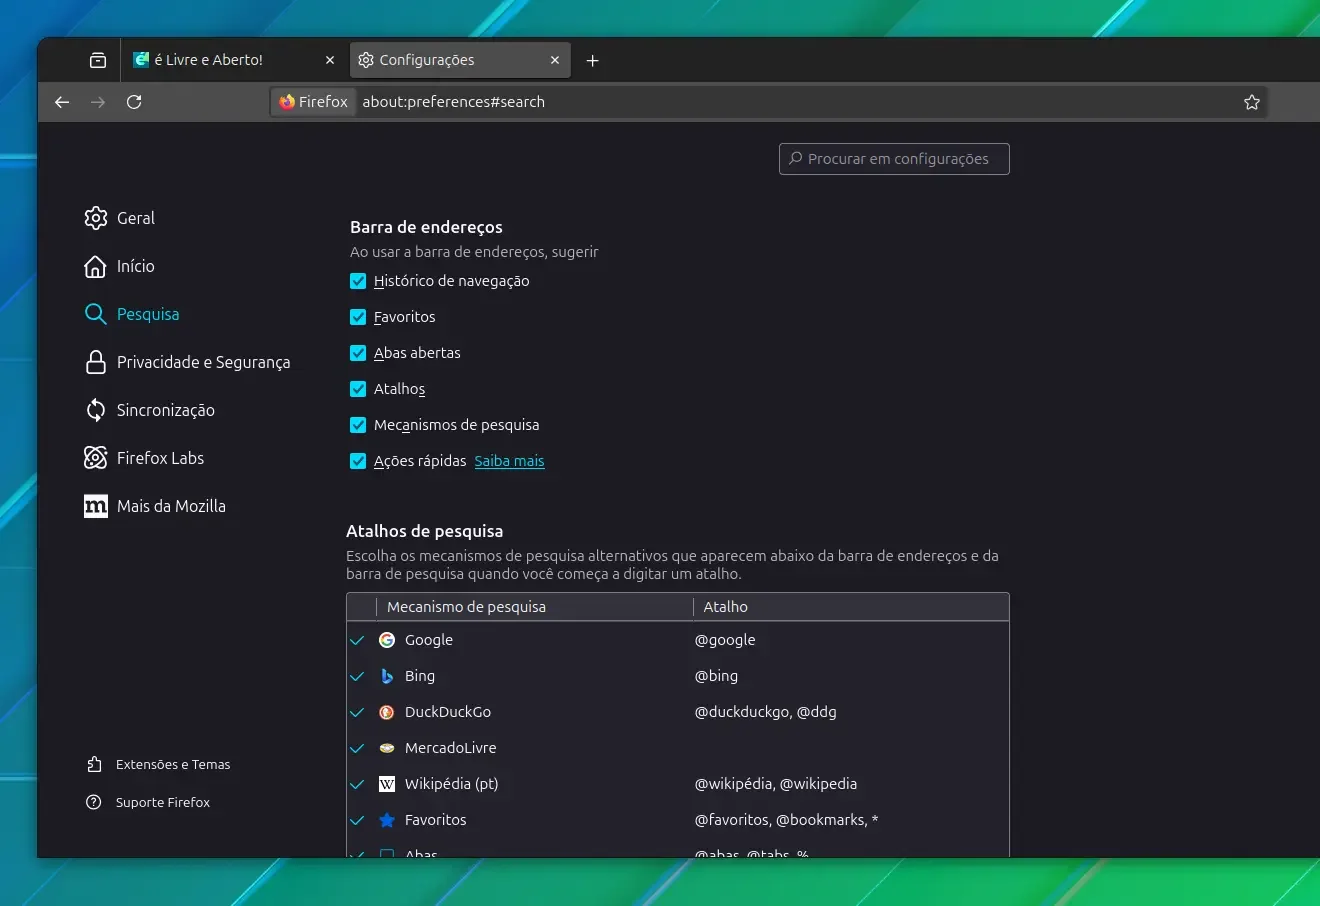Toggle the Abas abertas checkbox

tap(358, 353)
